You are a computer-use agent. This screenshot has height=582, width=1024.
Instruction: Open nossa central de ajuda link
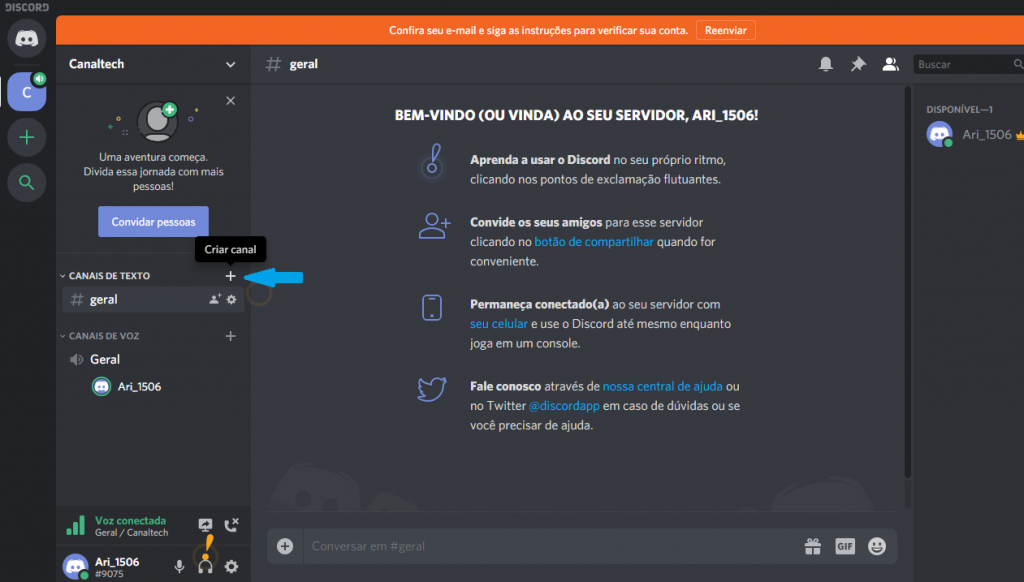662,386
